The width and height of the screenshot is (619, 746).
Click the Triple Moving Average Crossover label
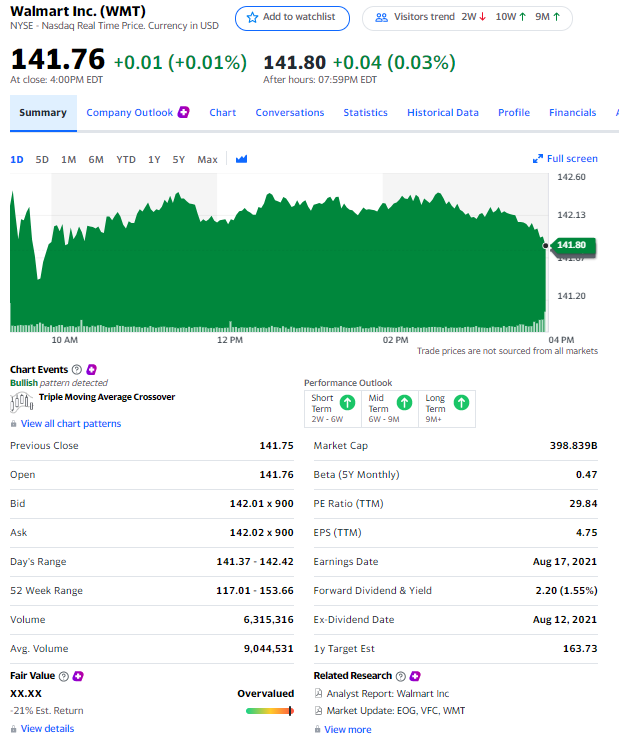coord(107,397)
